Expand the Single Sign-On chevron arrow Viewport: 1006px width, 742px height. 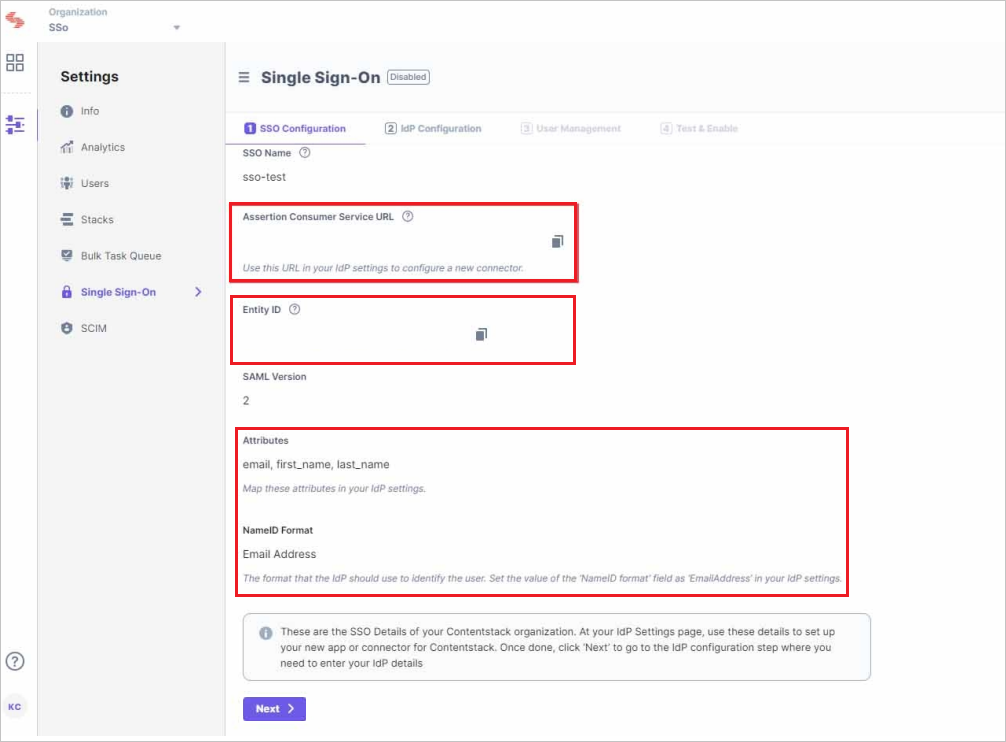point(198,292)
